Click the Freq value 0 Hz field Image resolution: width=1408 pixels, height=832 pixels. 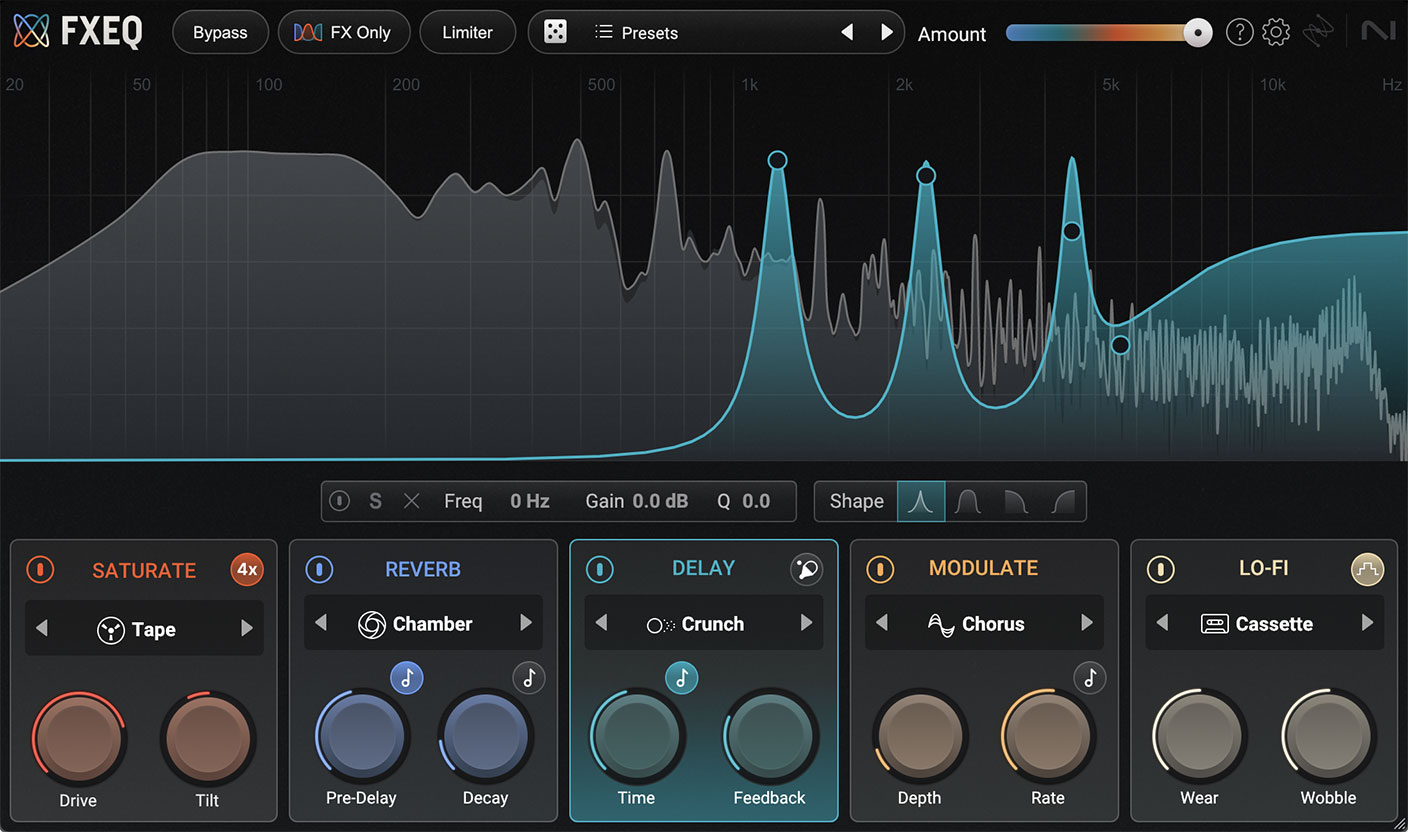coord(530,501)
